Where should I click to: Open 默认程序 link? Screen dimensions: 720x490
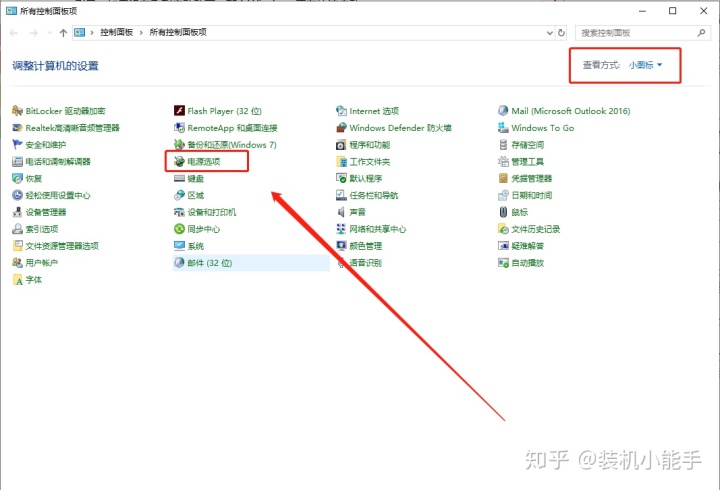coord(366,178)
